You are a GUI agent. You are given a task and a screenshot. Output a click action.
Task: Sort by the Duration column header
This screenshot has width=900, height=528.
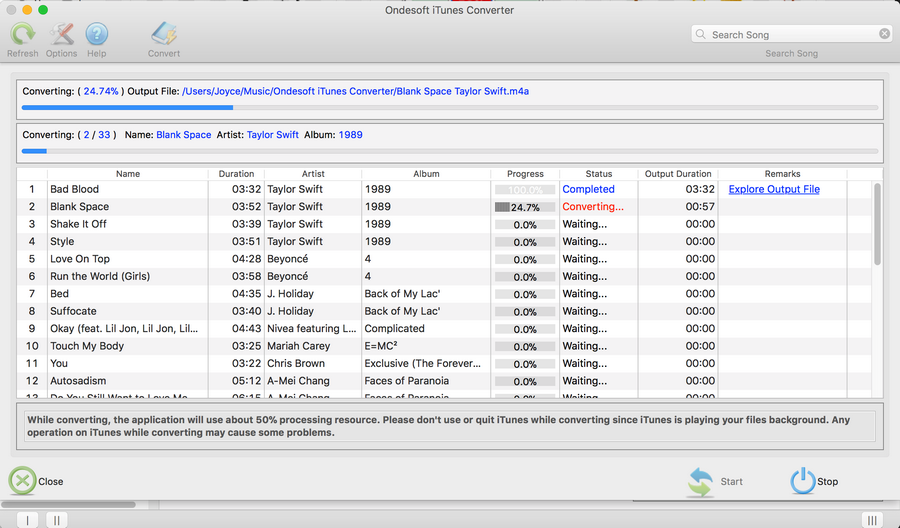[x=236, y=174]
